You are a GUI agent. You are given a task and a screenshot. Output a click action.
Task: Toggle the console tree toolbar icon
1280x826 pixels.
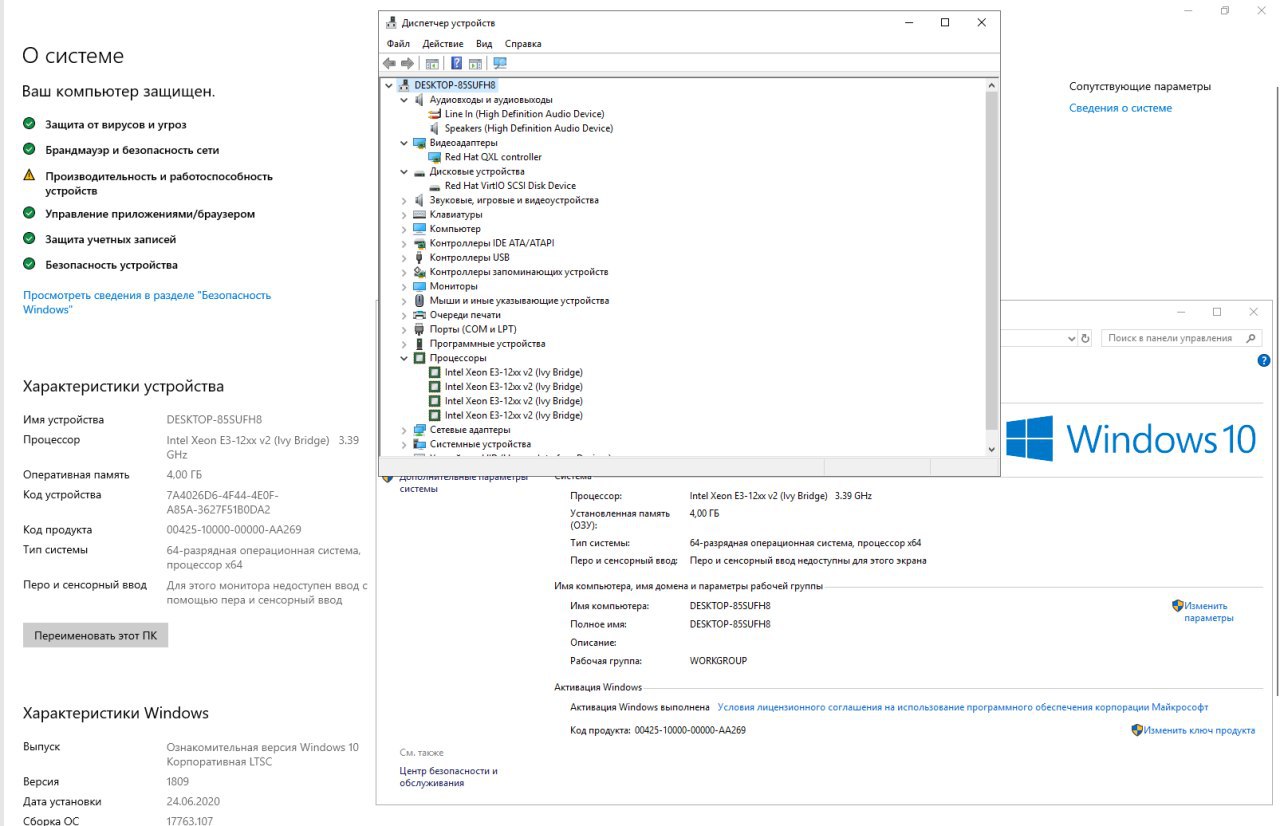point(432,63)
